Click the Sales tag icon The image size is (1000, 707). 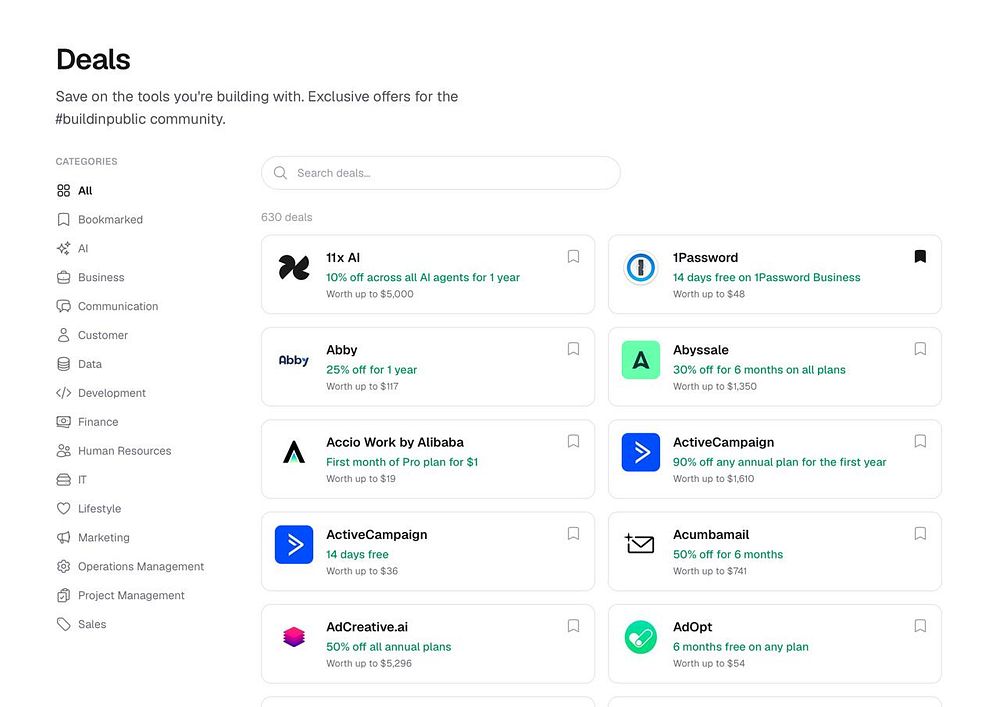(x=63, y=624)
